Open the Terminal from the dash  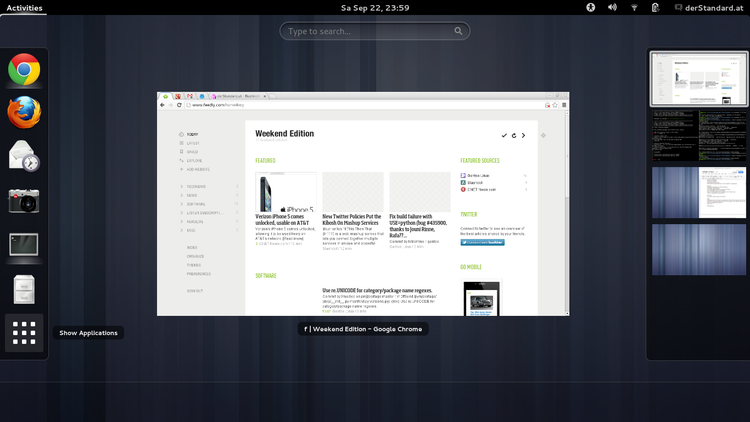[24, 245]
